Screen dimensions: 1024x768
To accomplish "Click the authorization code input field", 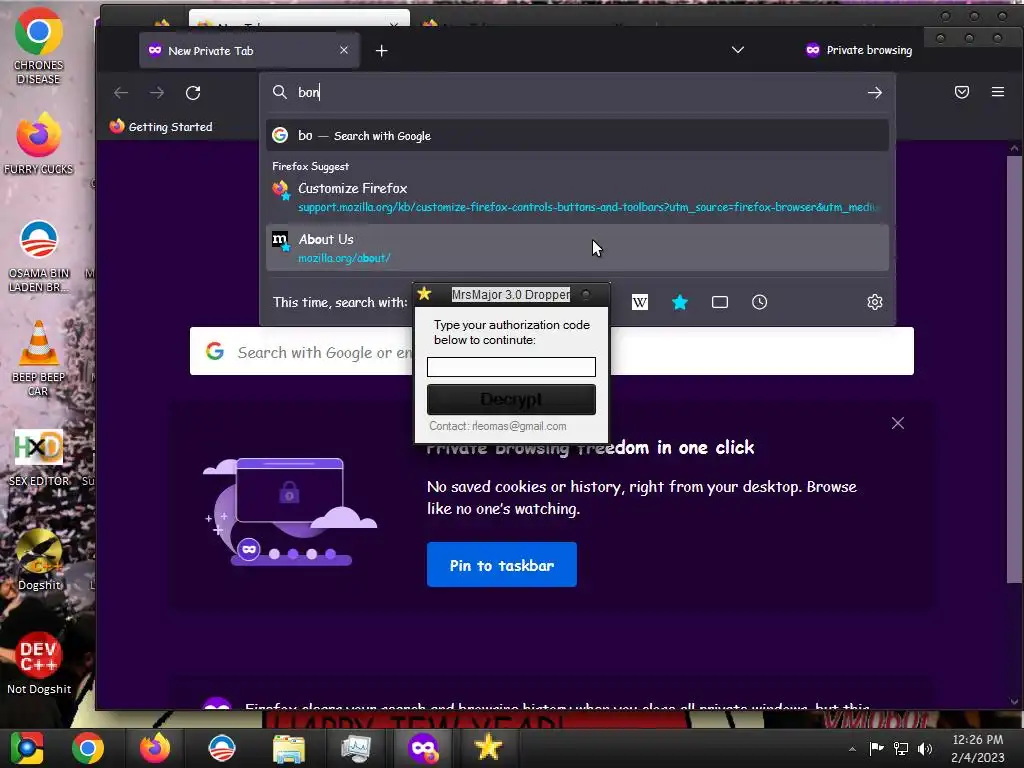I will click(511, 367).
